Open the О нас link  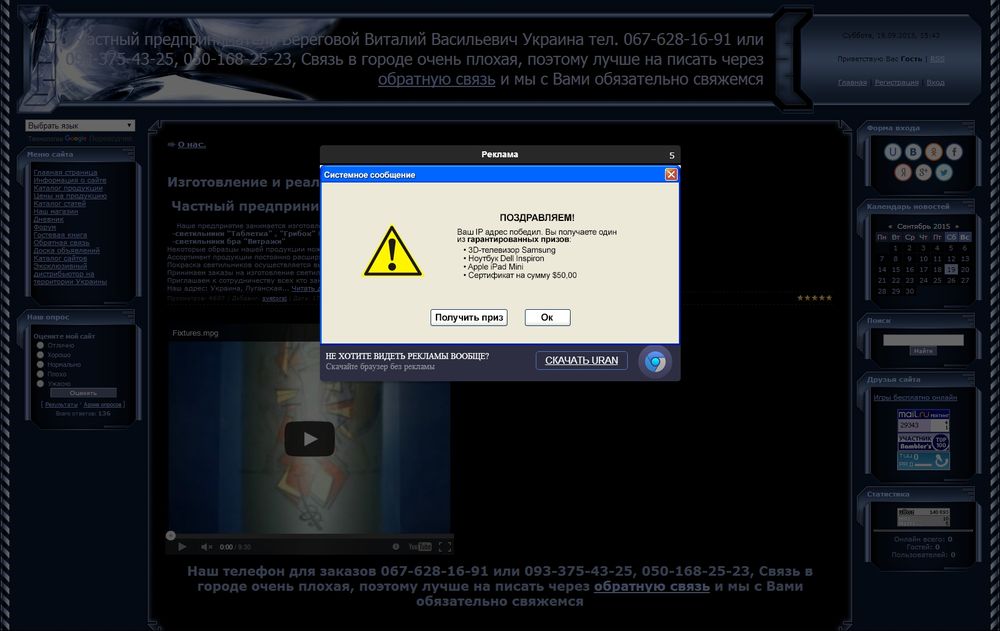[x=191, y=145]
